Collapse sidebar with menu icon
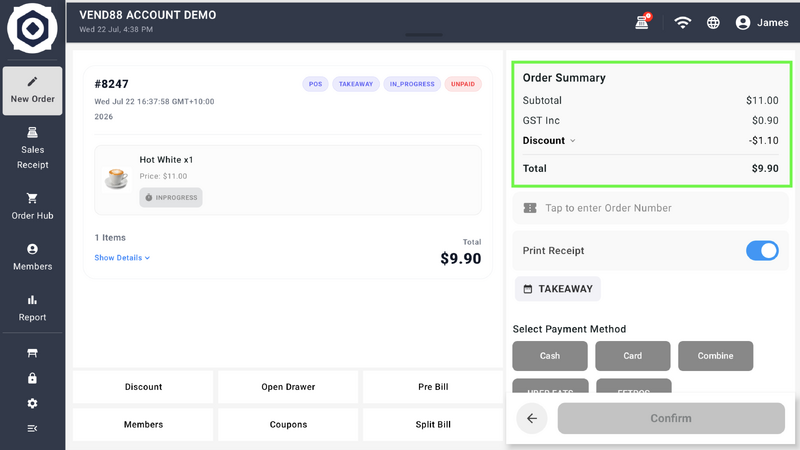The image size is (800, 450). (x=32, y=429)
